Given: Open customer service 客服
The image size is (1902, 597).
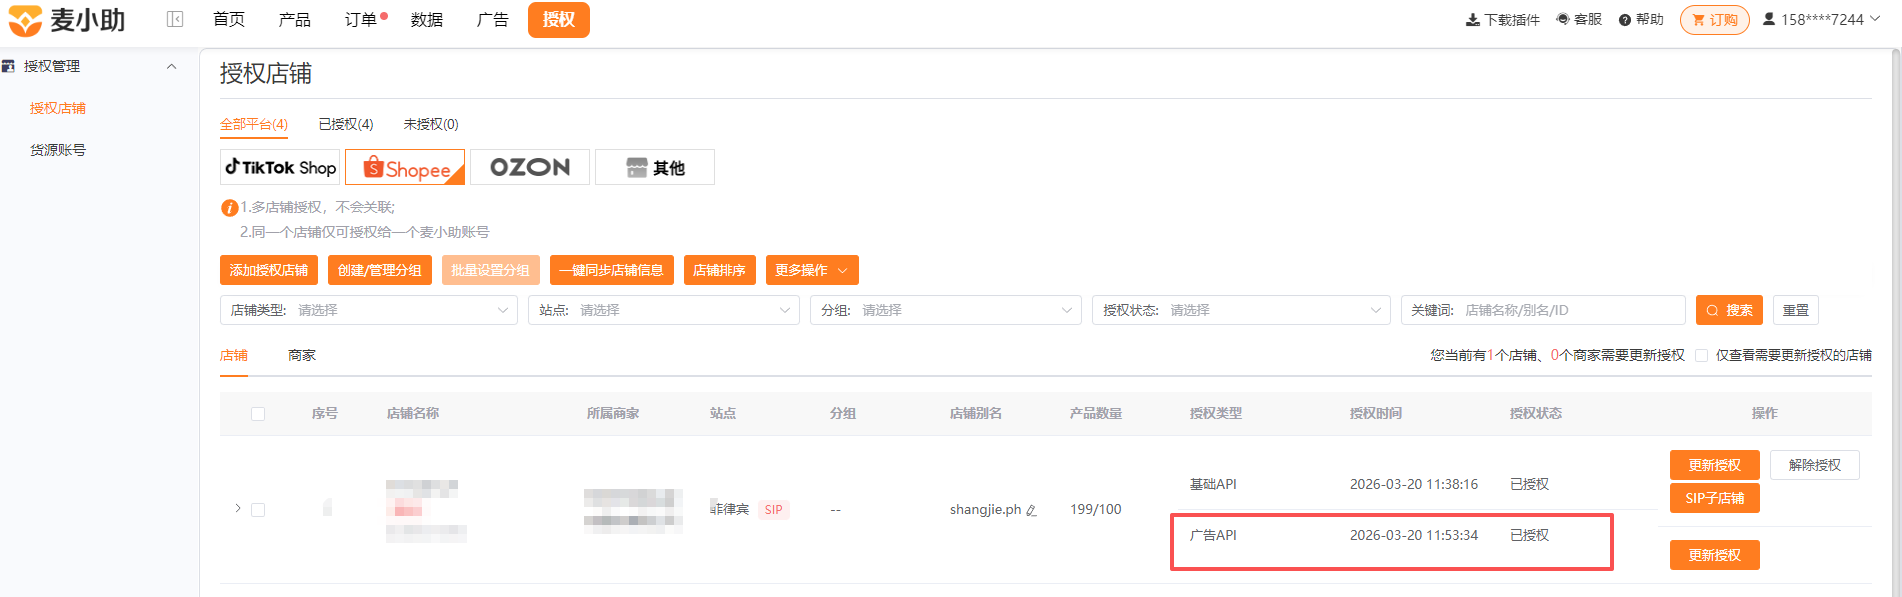Looking at the screenshot, I should (x=1579, y=19).
